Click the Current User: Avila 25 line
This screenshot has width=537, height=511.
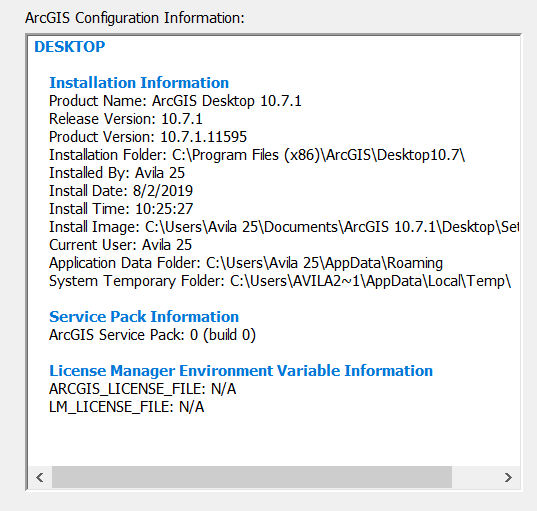(120, 245)
